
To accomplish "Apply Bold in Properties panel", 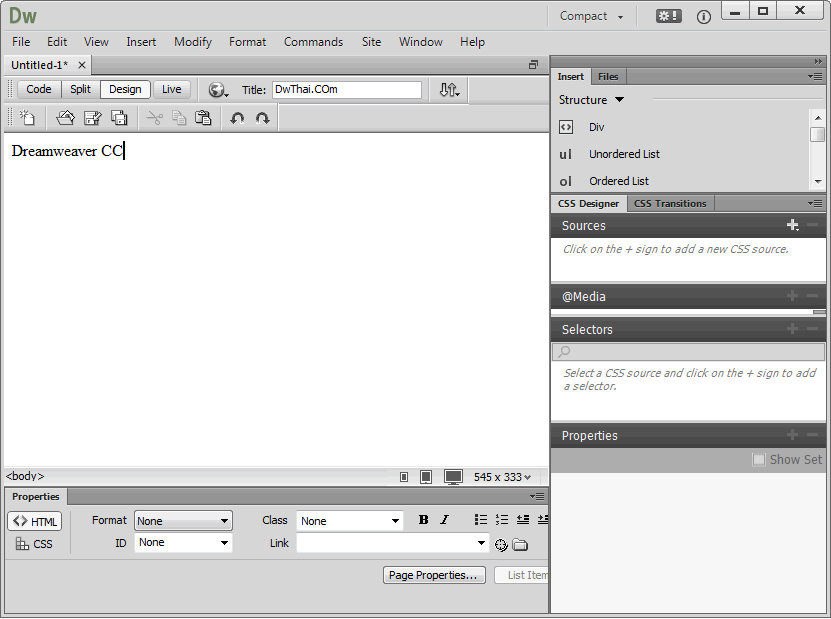I will click(x=423, y=520).
